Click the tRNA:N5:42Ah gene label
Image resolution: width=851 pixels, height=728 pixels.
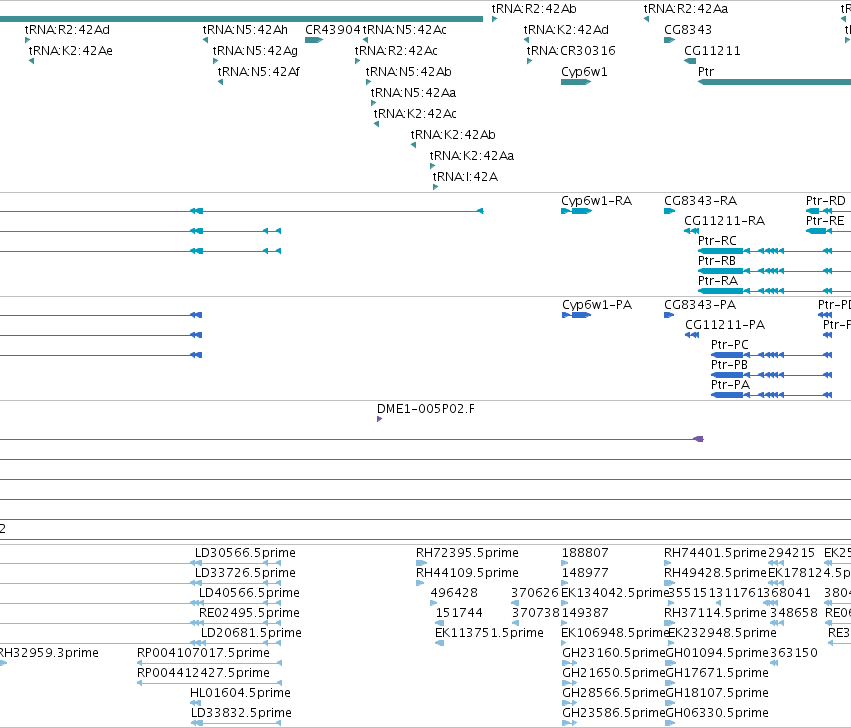click(x=245, y=30)
